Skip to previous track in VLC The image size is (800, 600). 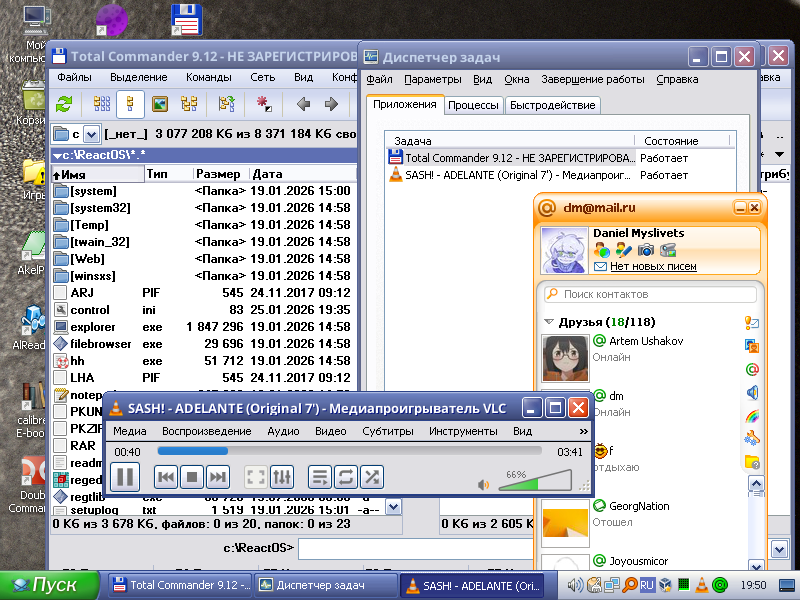(166, 477)
